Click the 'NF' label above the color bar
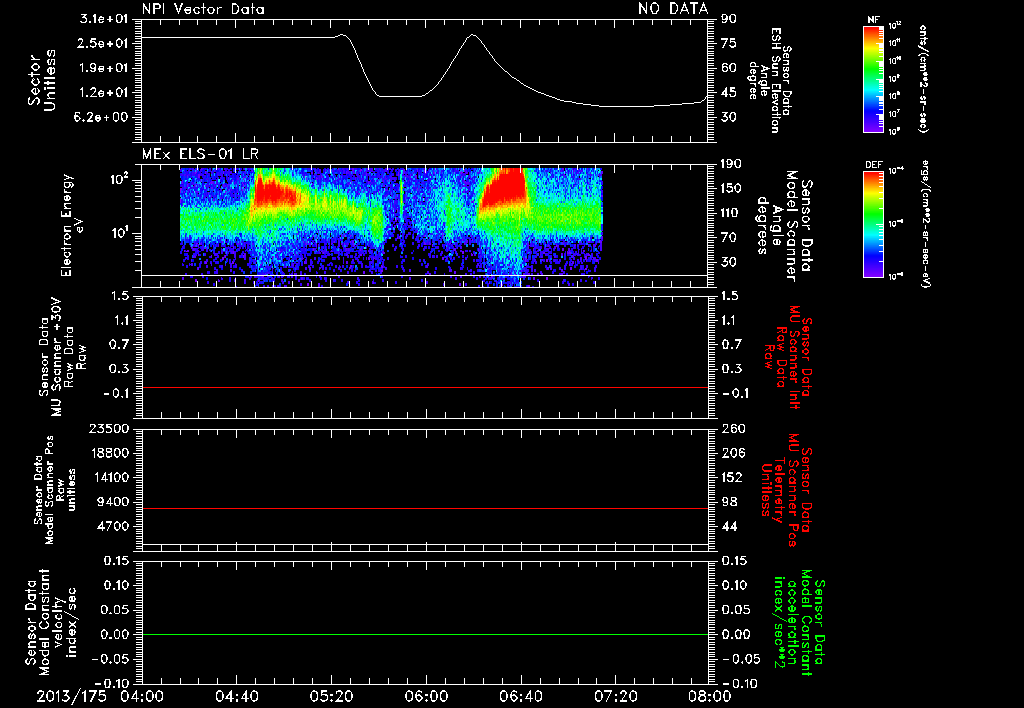 tap(873, 20)
